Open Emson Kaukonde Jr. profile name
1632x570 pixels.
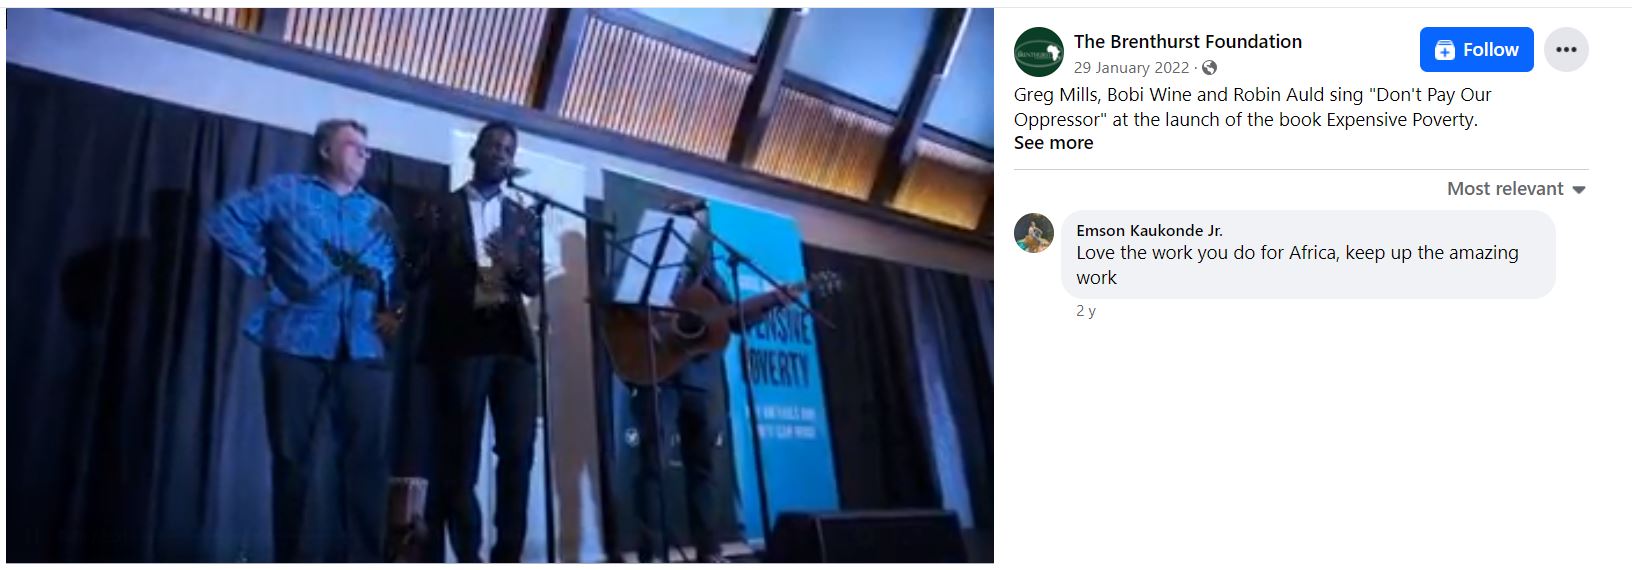click(x=1149, y=231)
